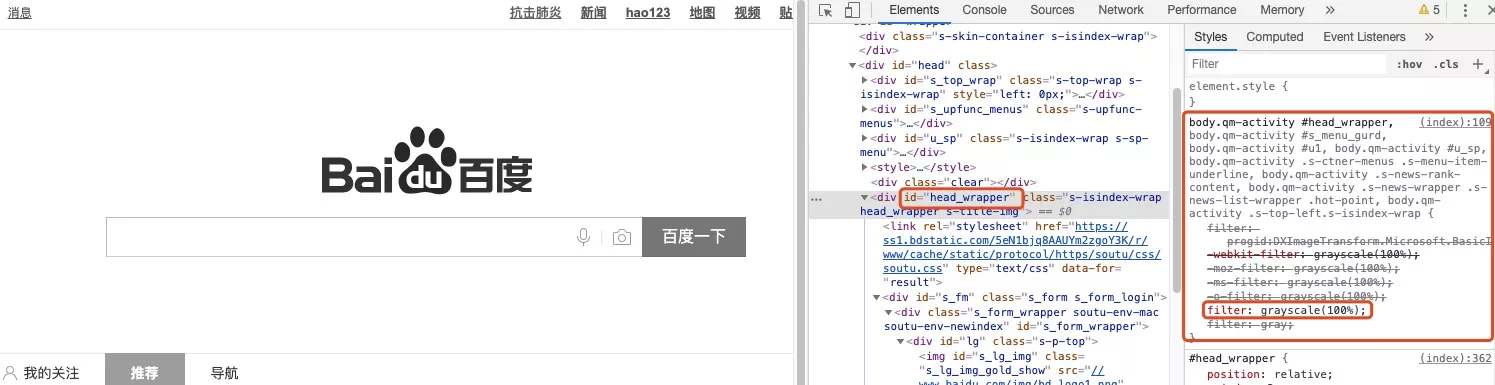This screenshot has width=1495, height=385.
Task: Collapse the div id="head_wrapper" node
Action: coord(865,197)
